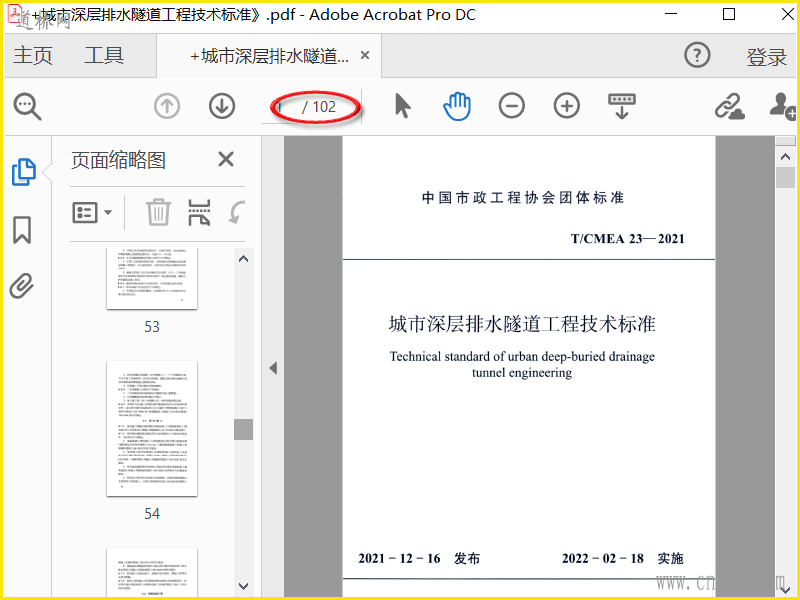800x600 pixels.
Task: Select page 53 thumbnail
Action: [152, 279]
